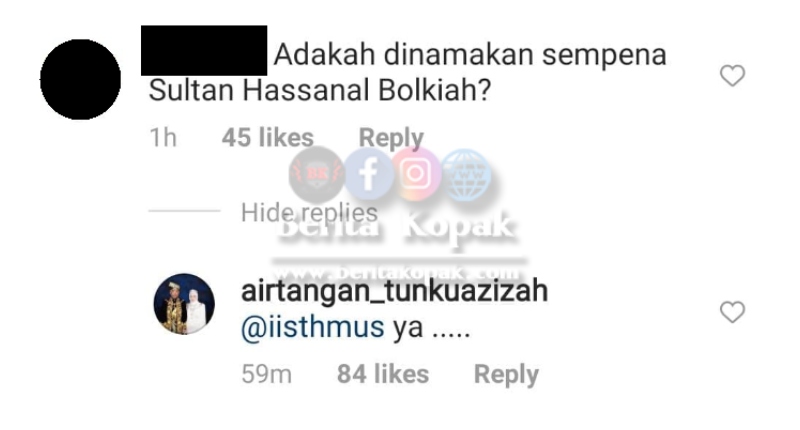The width and height of the screenshot is (800, 430).
Task: Click the Facebook icon in the watermark
Action: point(369,174)
